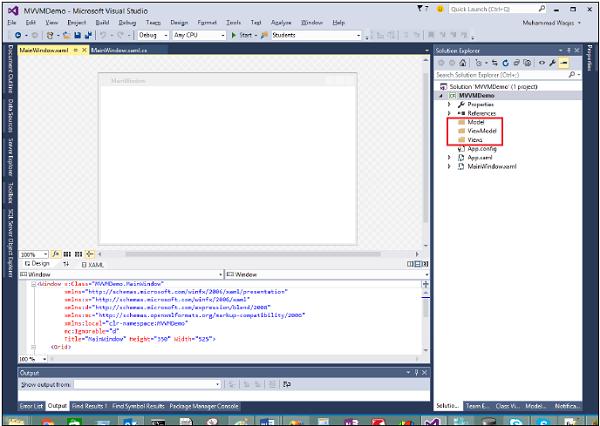The height and width of the screenshot is (426, 600).
Task: Click the Home icon in Solution Explorer
Action: click(x=462, y=62)
